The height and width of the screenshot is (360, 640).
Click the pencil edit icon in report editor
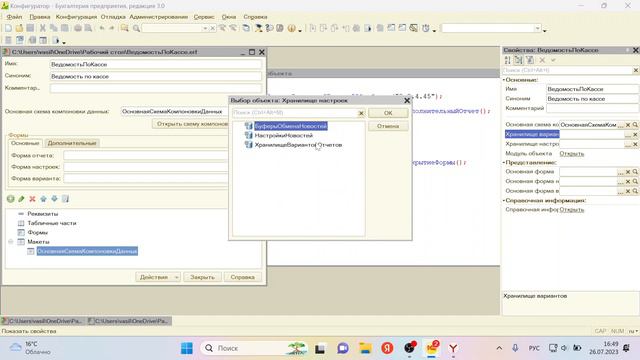click(21, 199)
